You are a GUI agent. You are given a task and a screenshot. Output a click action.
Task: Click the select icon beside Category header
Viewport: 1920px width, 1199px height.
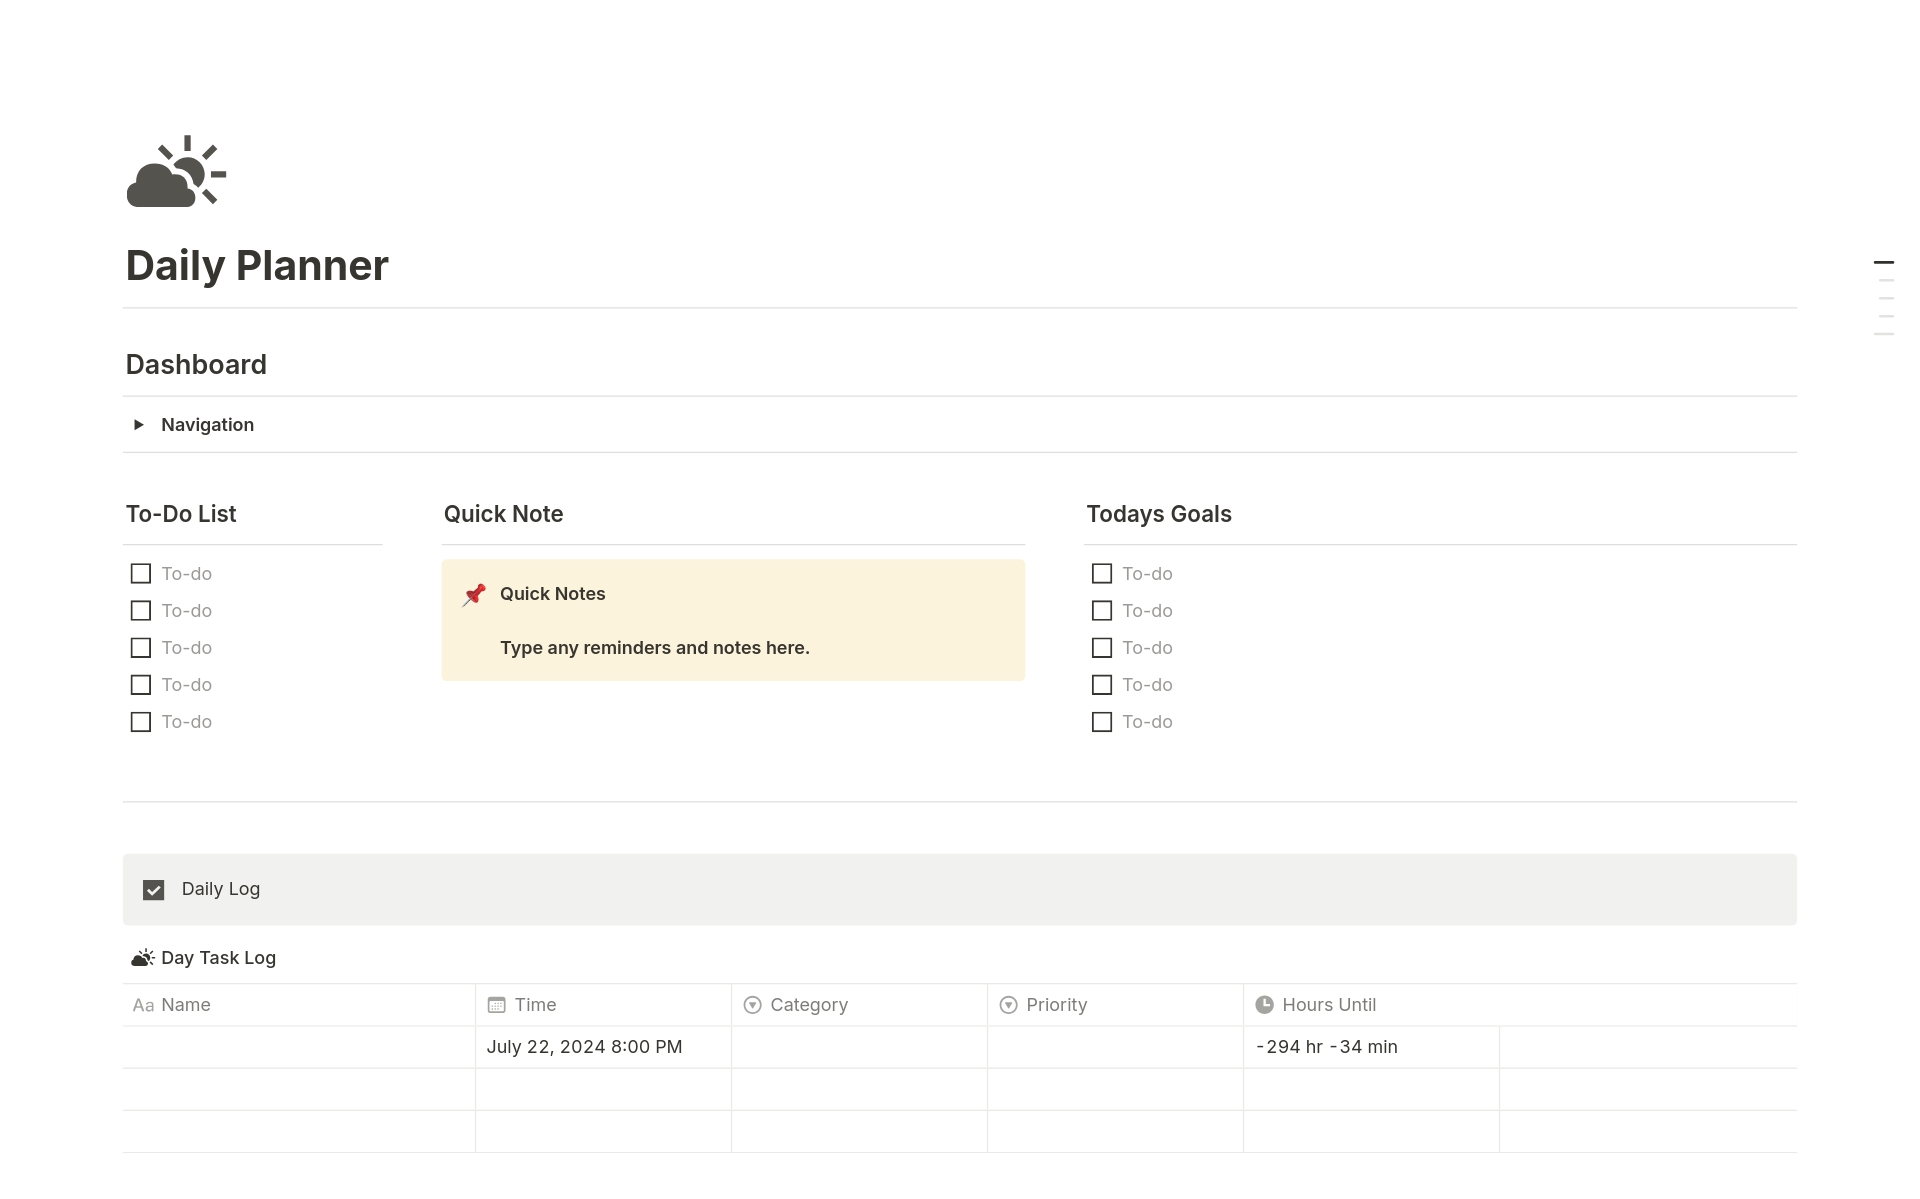(x=751, y=1005)
